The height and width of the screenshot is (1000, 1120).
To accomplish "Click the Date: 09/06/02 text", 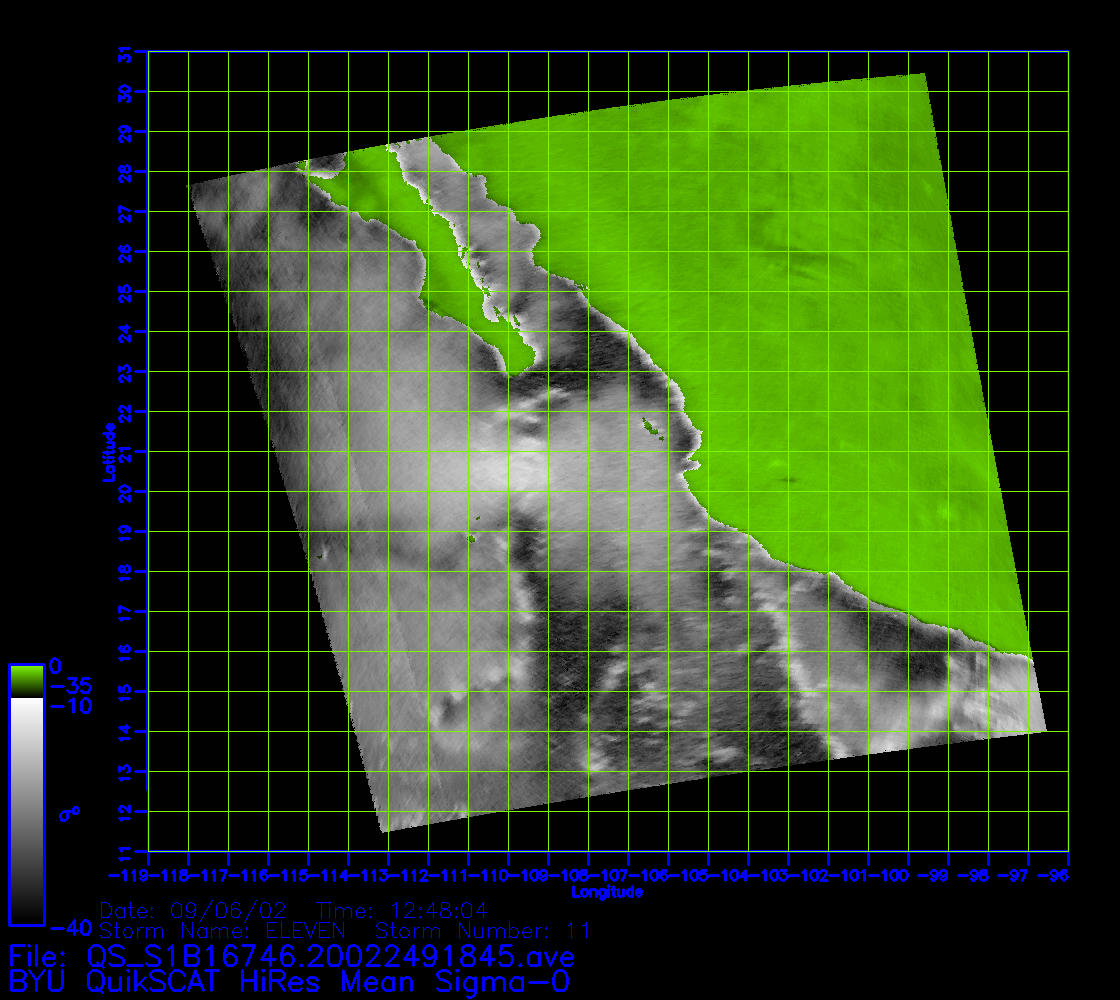I will [x=195, y=910].
